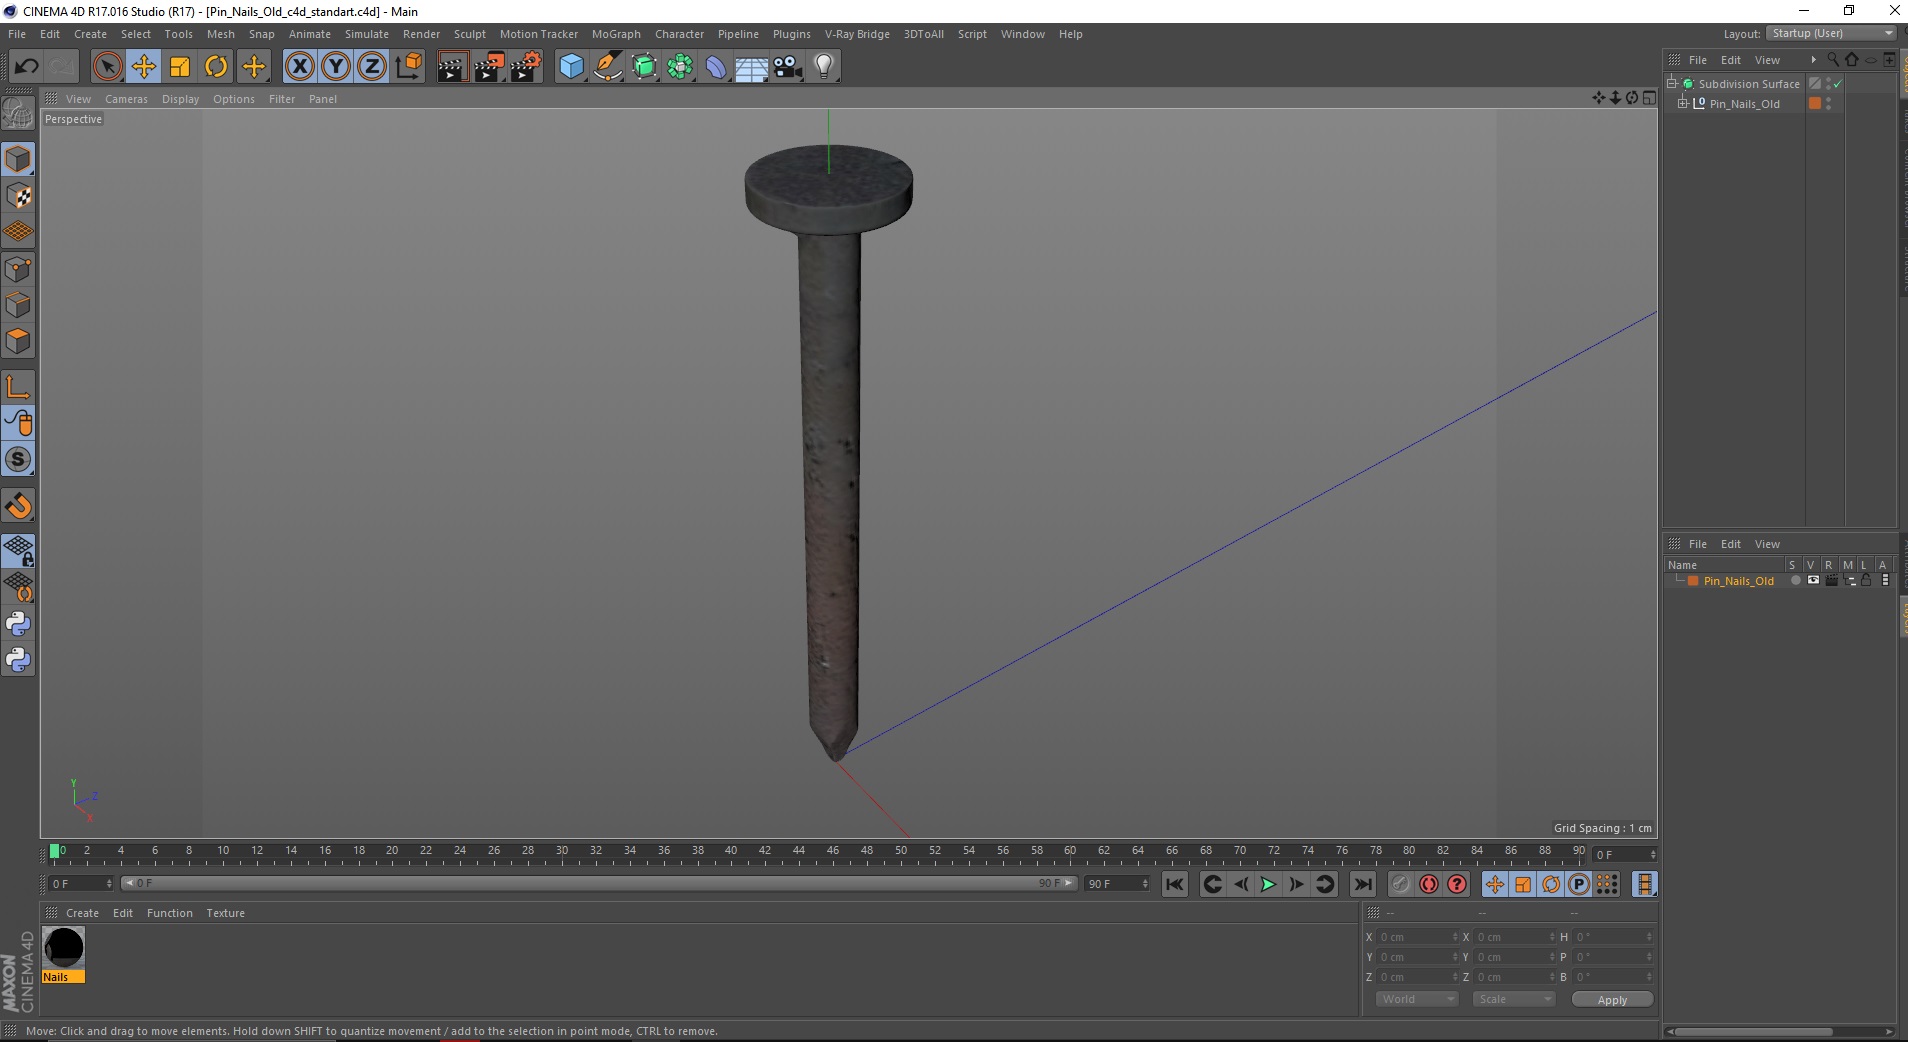Open the MoGraph array generator icon

point(680,67)
